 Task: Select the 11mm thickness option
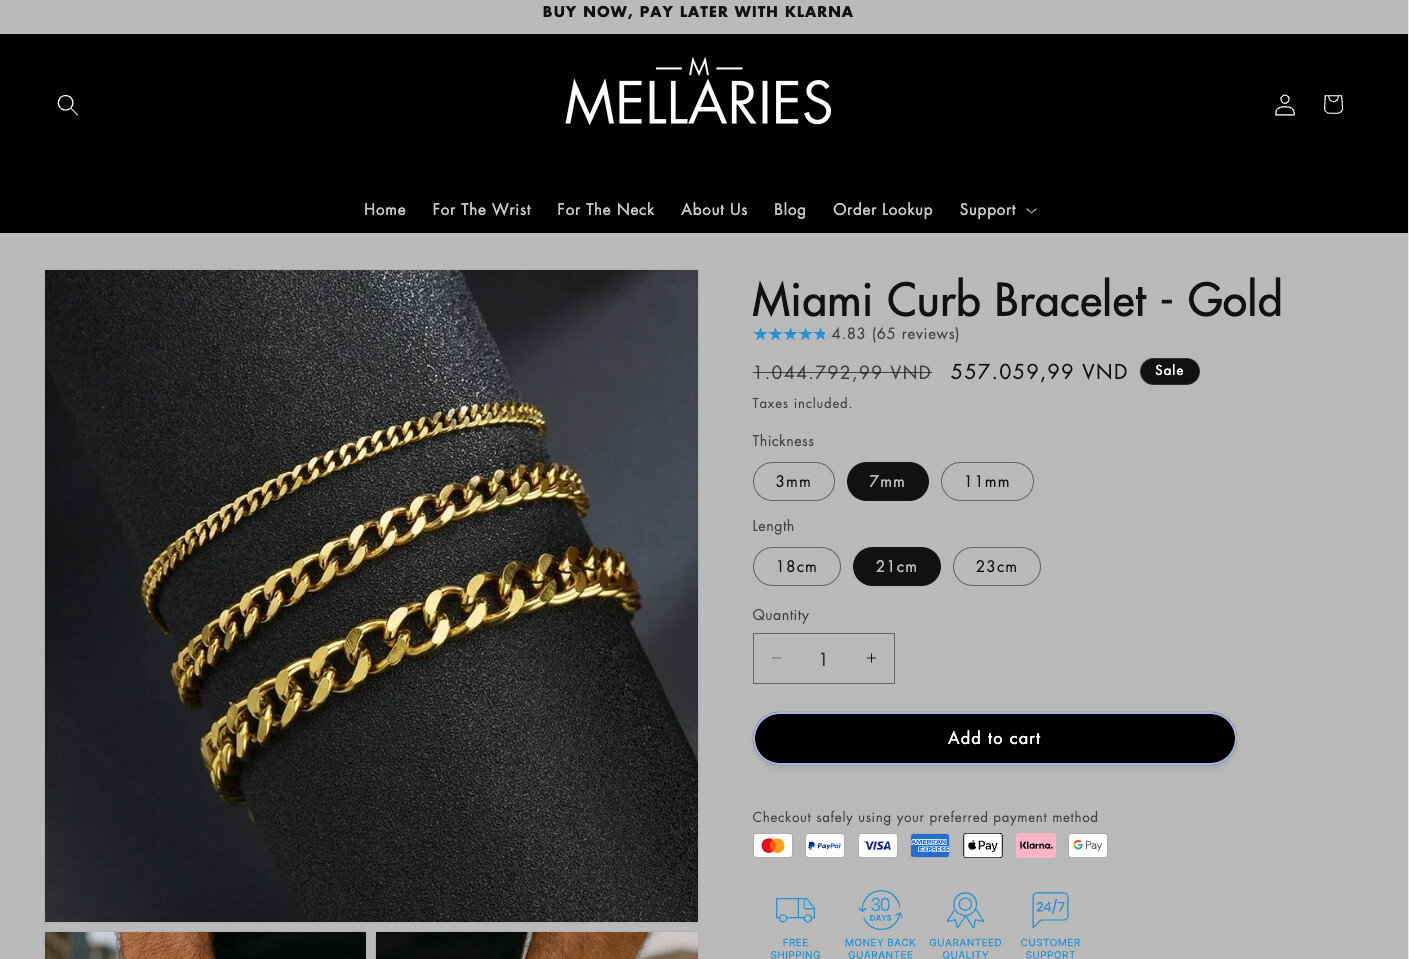pyautogui.click(x=987, y=482)
